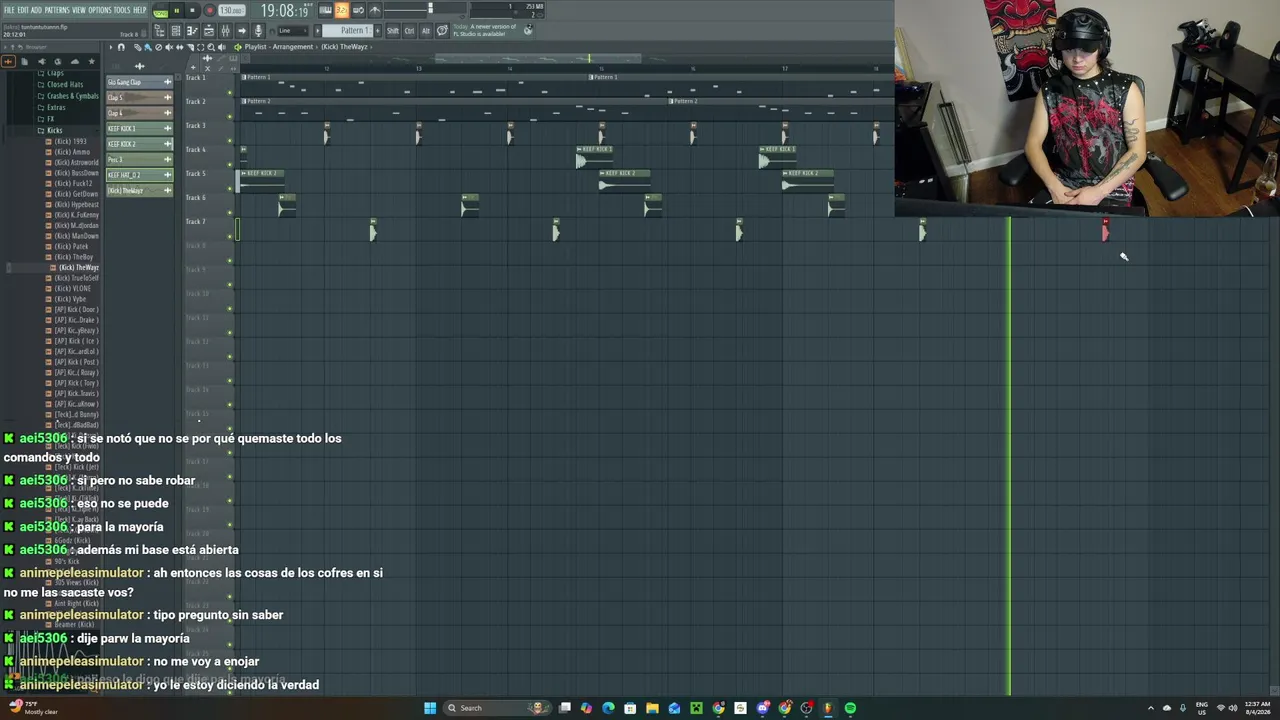The height and width of the screenshot is (720, 1280).
Task: Open the ADD menu
Action: click(x=36, y=10)
